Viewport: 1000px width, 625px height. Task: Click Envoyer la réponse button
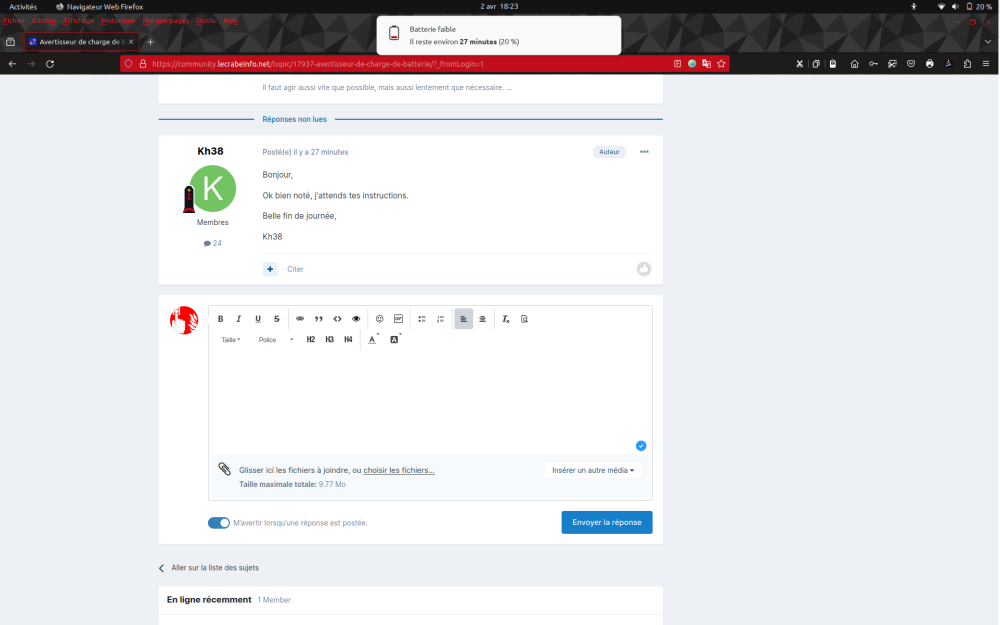coord(607,522)
